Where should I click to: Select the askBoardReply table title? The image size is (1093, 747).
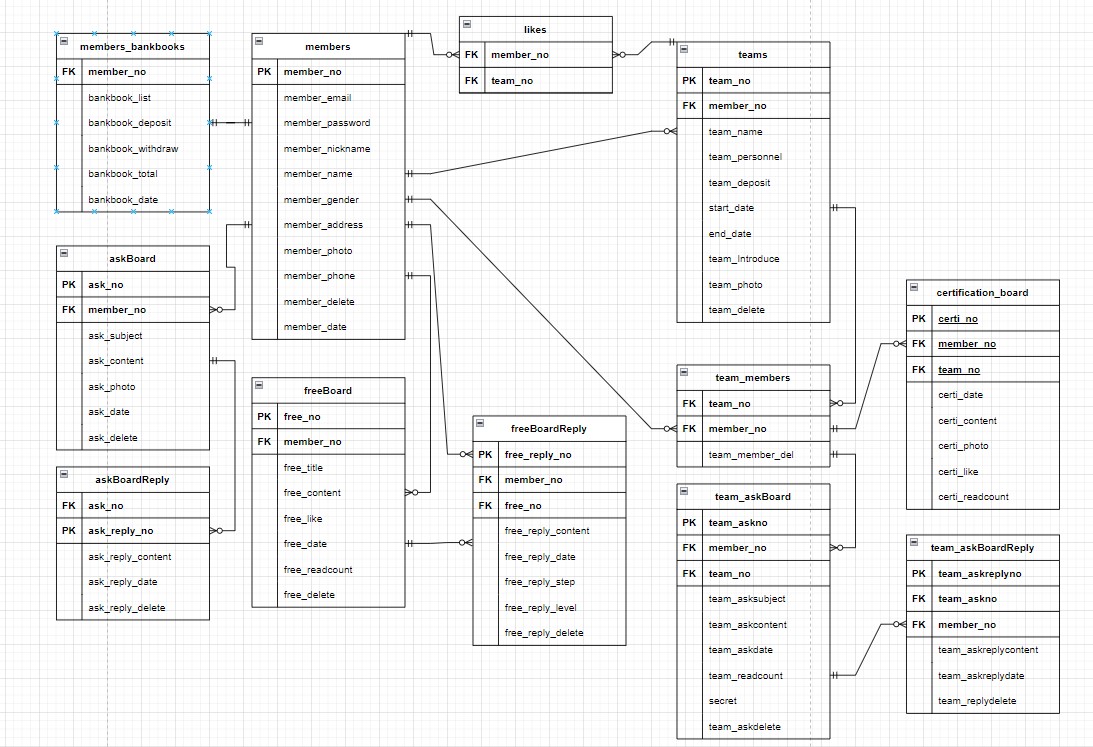pyautogui.click(x=132, y=480)
